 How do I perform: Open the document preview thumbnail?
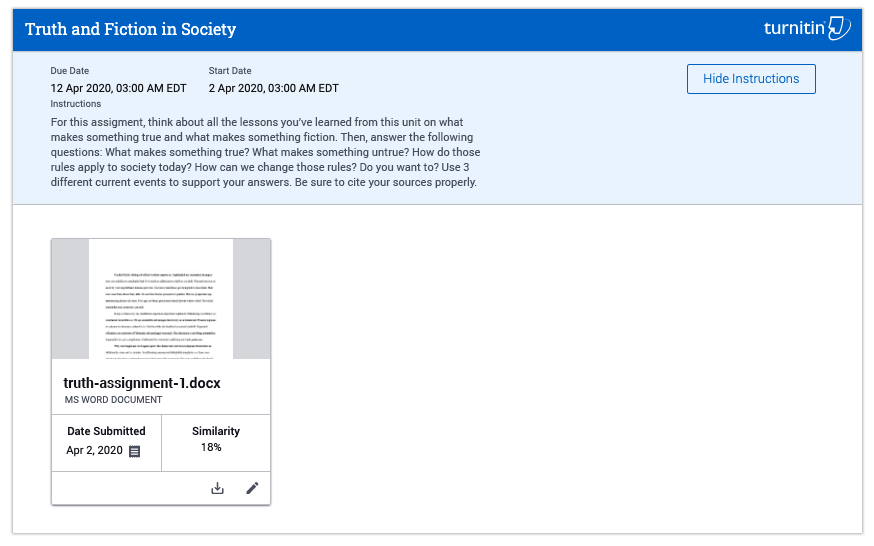point(161,299)
